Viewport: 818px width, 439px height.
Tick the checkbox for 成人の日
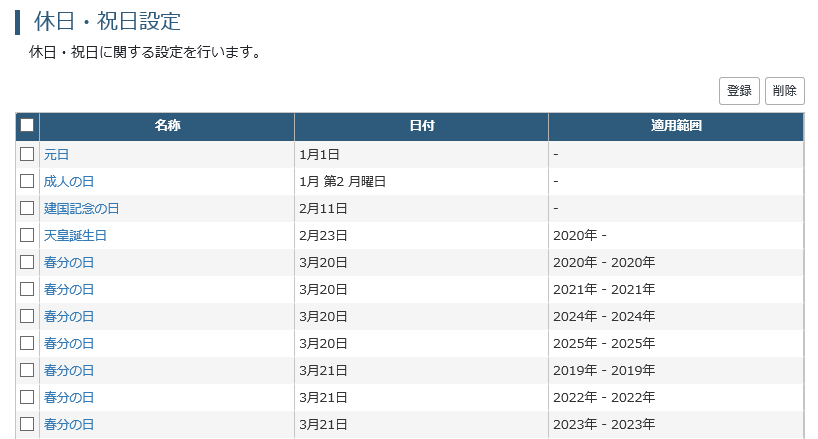coord(27,181)
